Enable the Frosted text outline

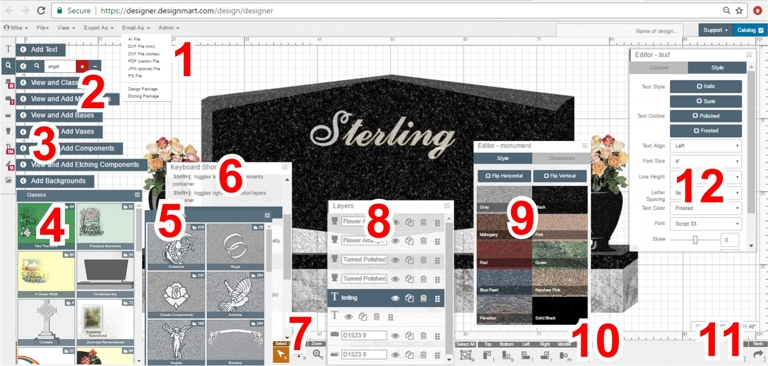pyautogui.click(x=705, y=131)
